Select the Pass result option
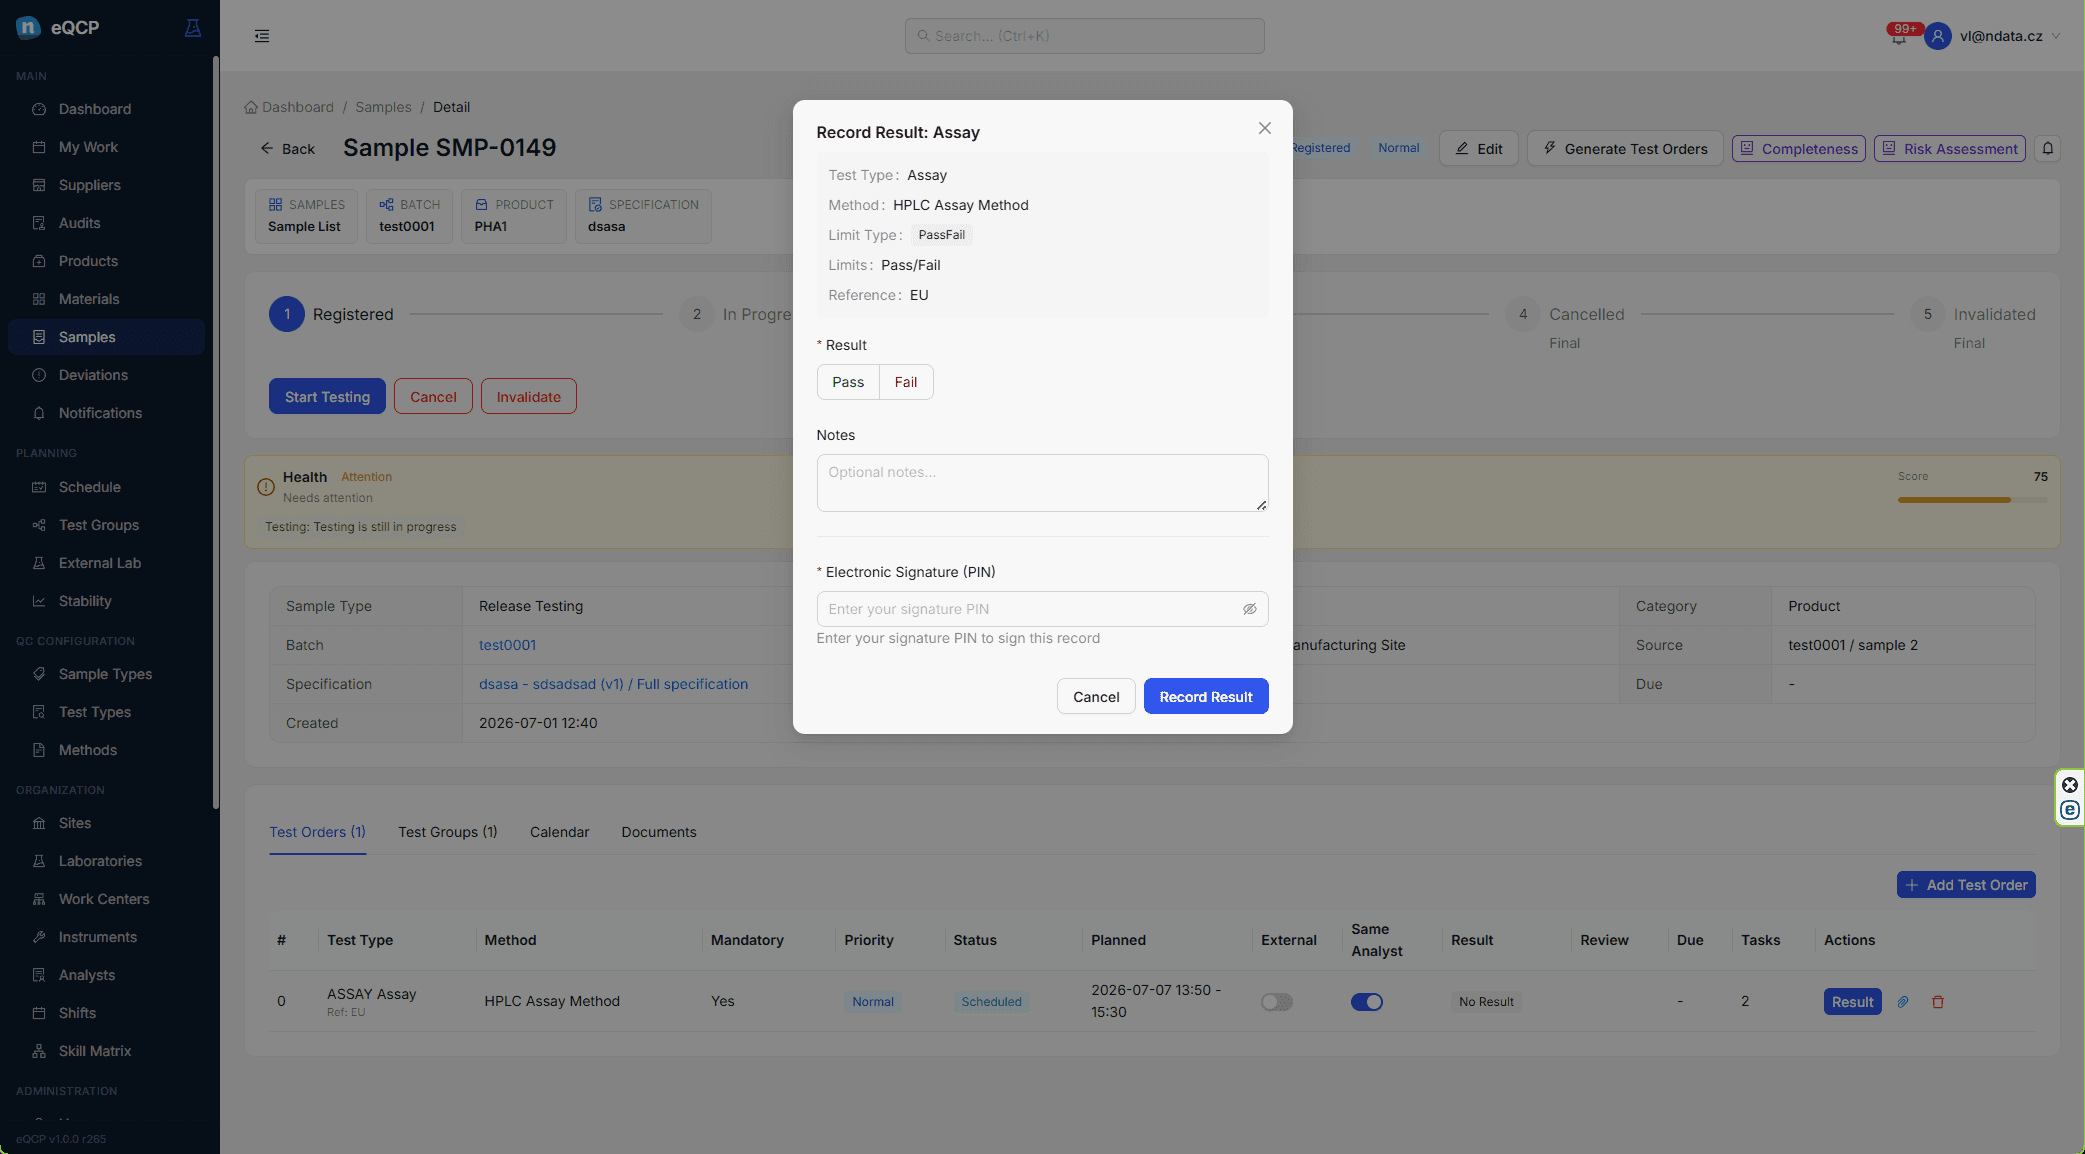This screenshot has width=2085, height=1154. coord(848,382)
